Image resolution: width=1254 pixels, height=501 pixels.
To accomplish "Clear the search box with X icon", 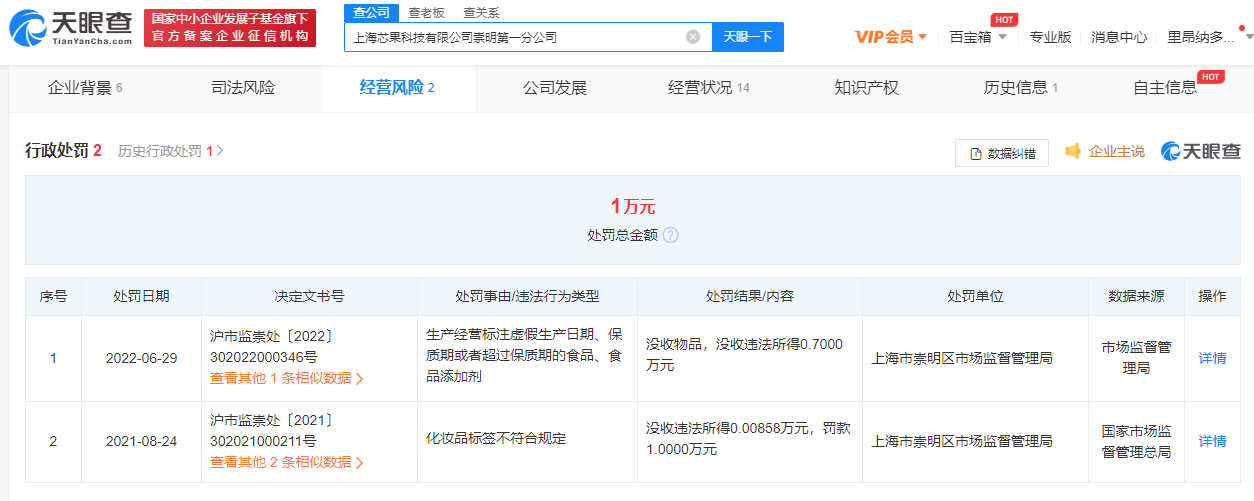I will pos(693,37).
